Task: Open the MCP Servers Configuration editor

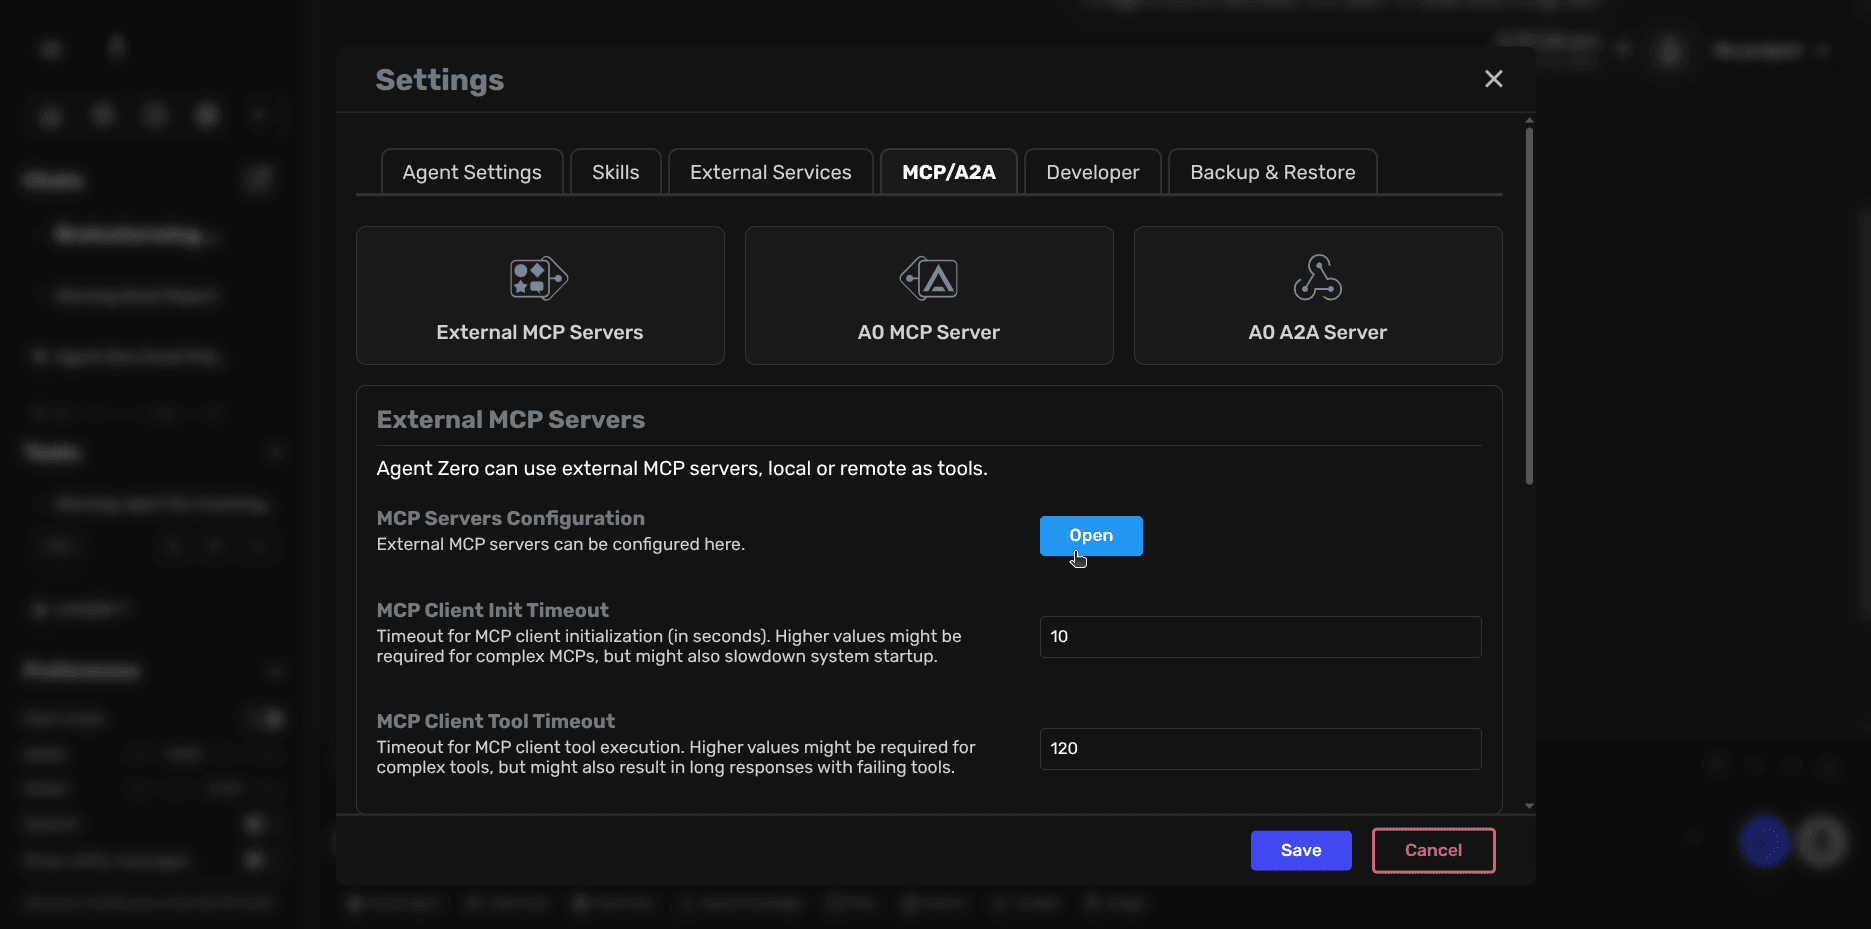Action: (x=1090, y=535)
